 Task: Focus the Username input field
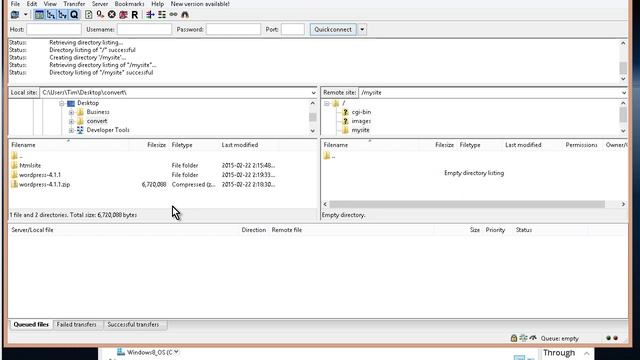click(144, 29)
